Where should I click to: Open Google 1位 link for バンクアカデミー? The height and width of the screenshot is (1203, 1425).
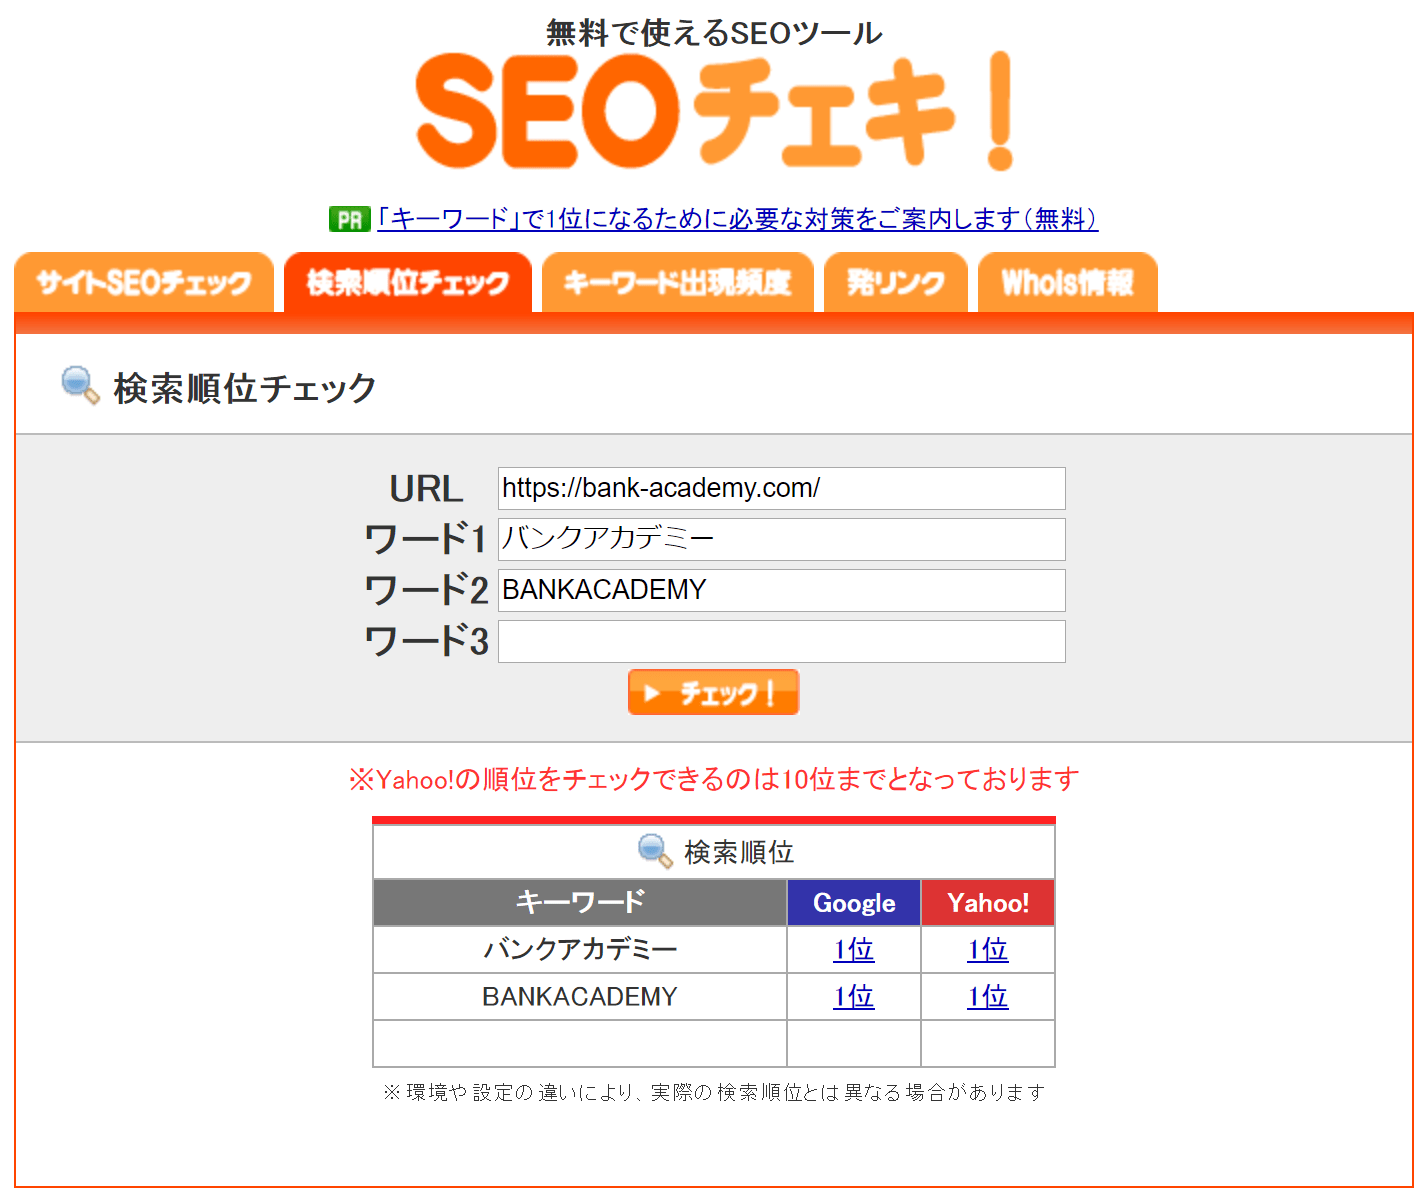click(854, 949)
